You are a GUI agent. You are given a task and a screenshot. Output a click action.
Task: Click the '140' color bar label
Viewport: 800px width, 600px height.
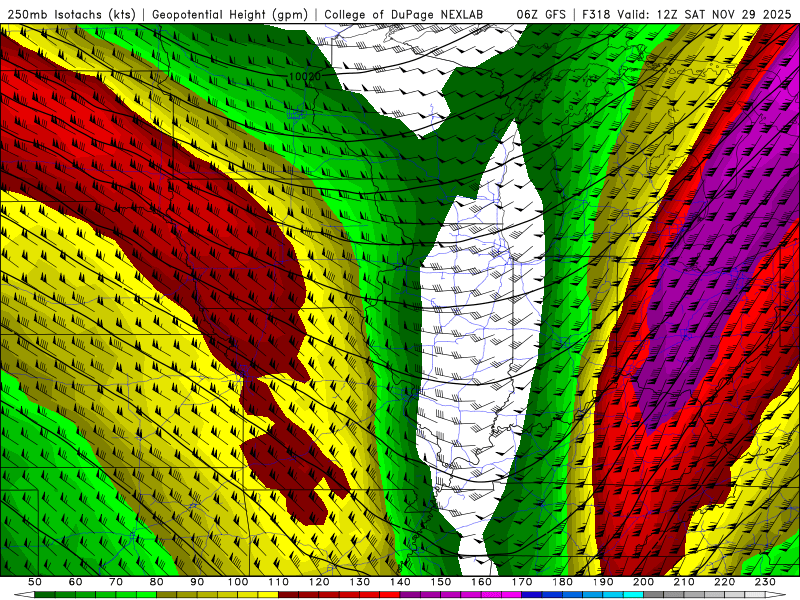400,582
